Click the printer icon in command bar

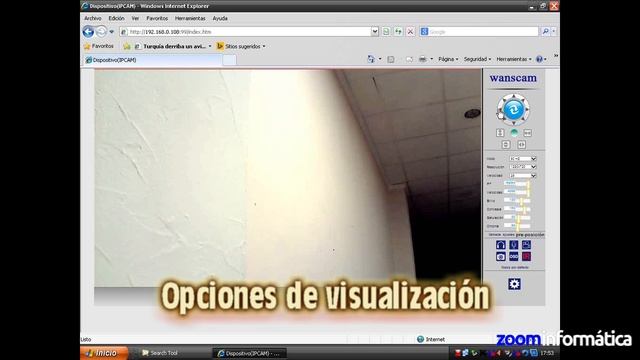[422, 59]
